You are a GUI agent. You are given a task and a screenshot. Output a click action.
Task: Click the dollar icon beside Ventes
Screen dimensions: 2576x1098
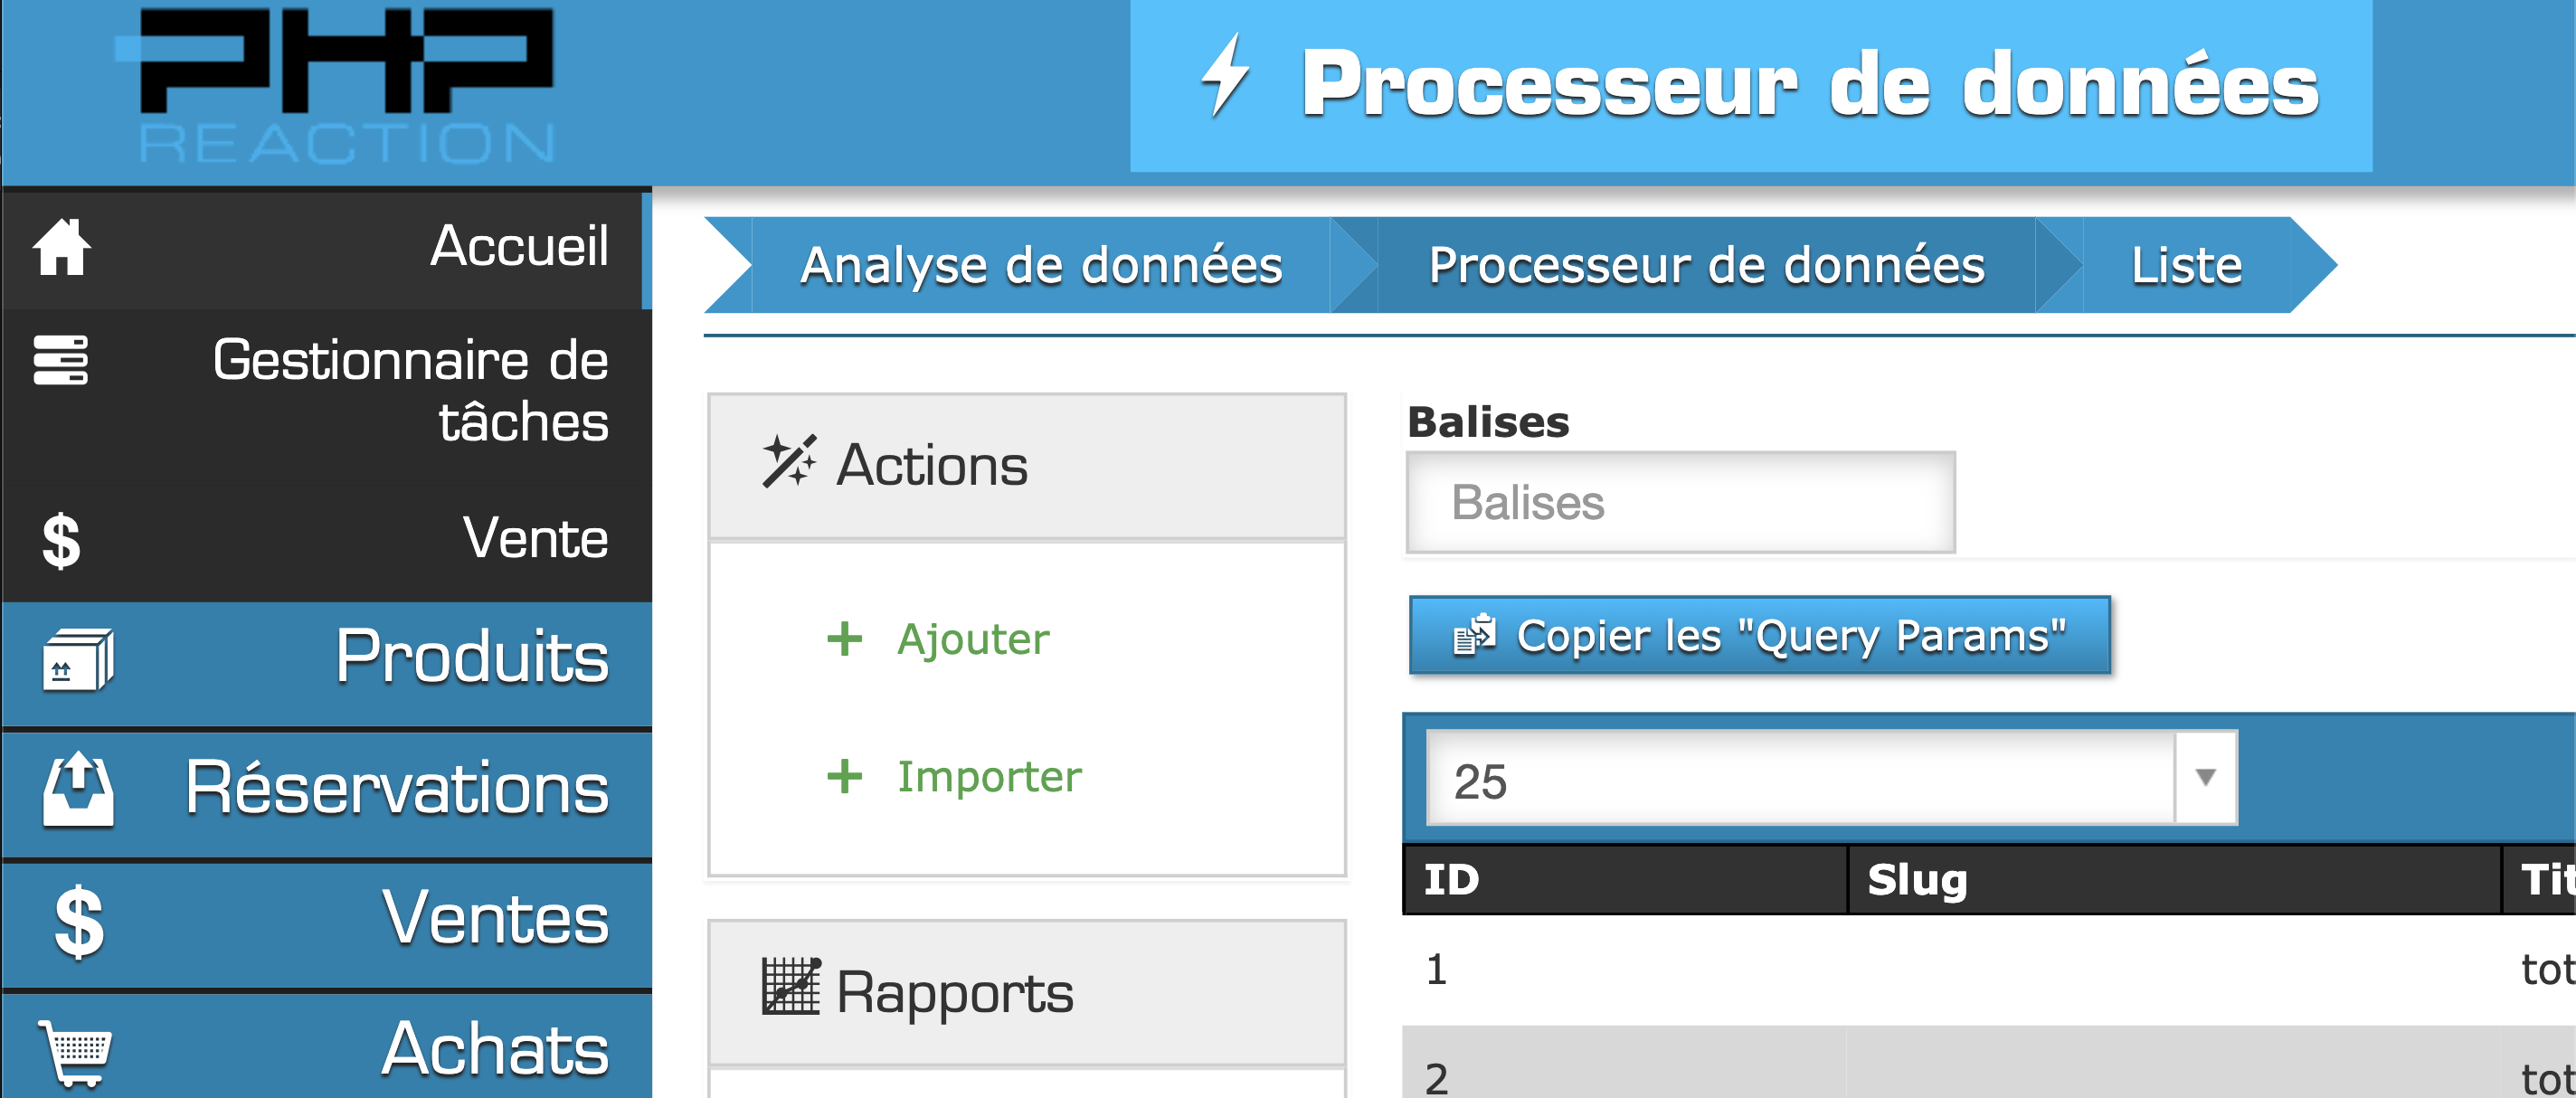click(x=79, y=922)
